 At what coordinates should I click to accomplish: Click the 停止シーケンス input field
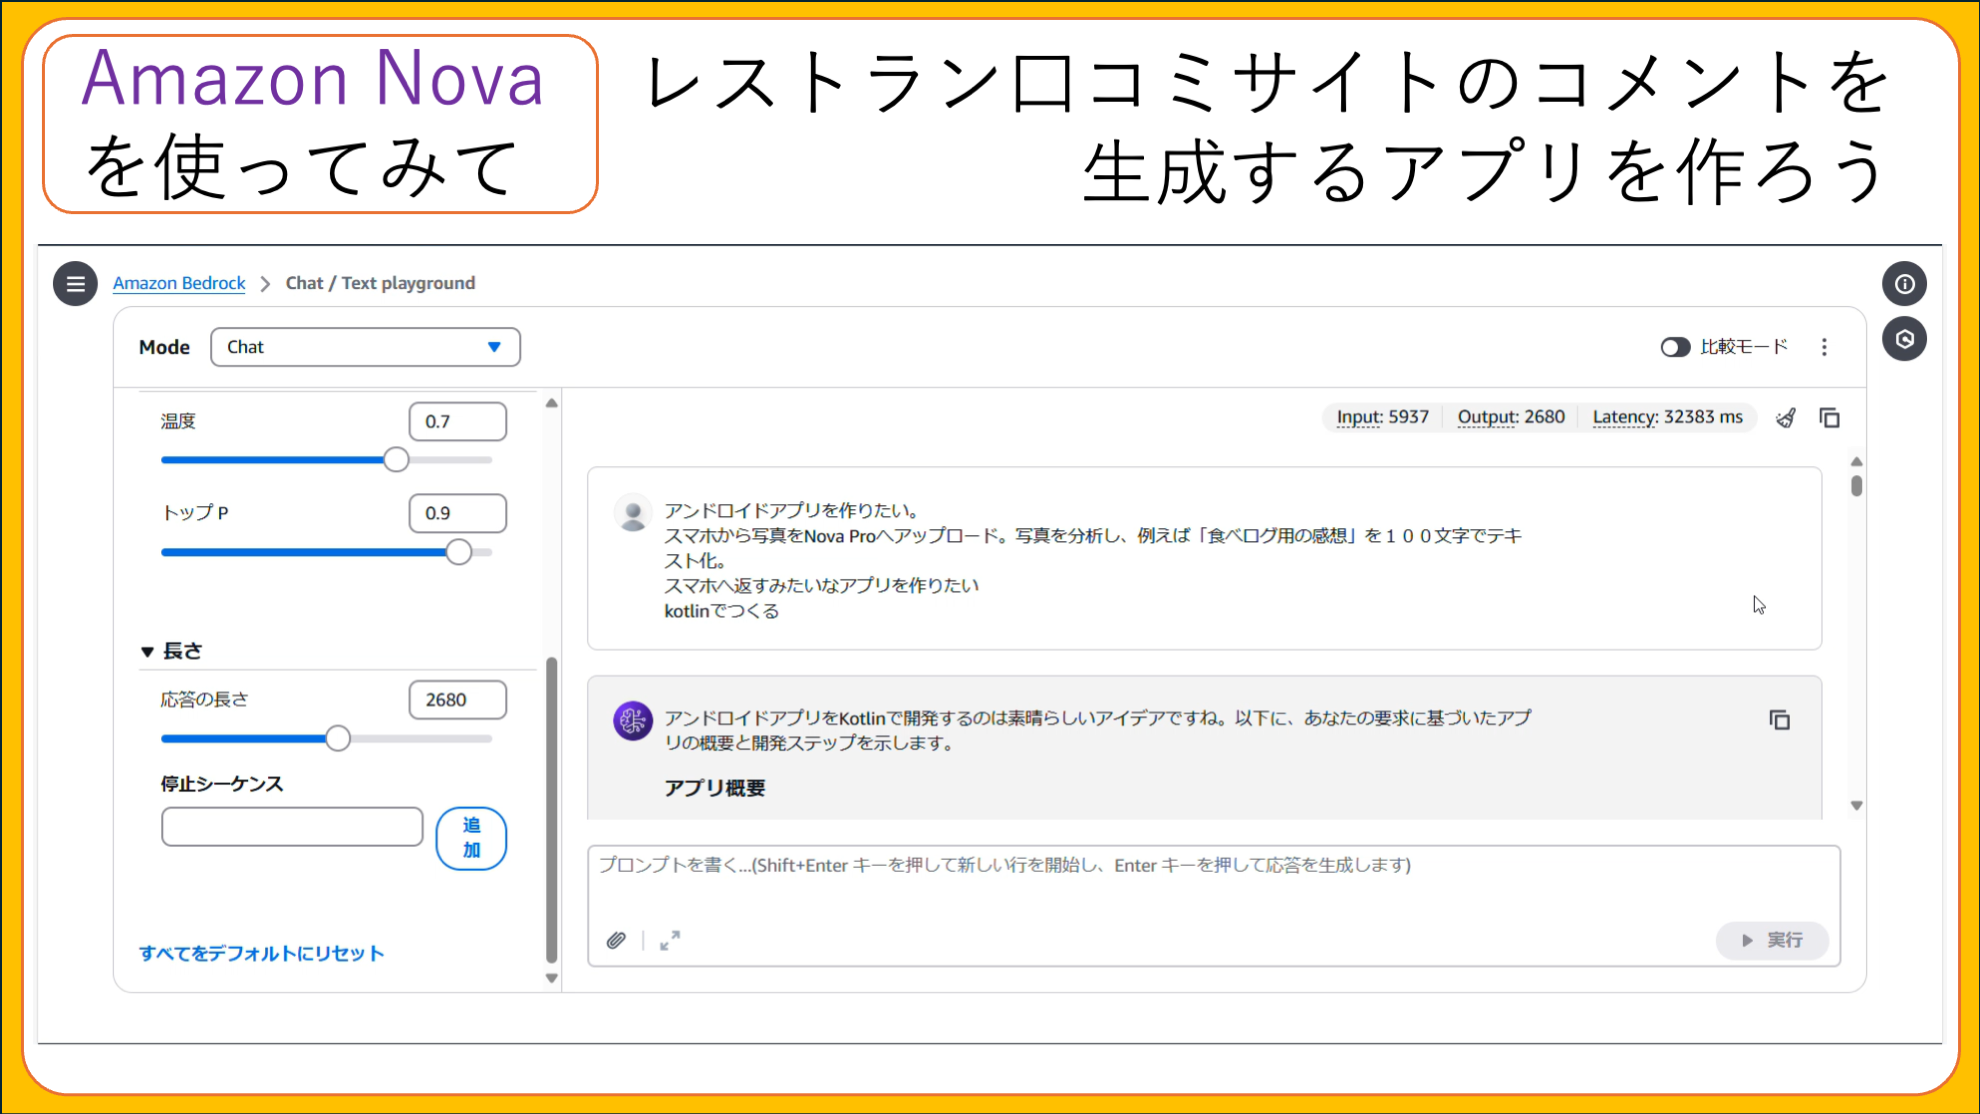tap(292, 827)
